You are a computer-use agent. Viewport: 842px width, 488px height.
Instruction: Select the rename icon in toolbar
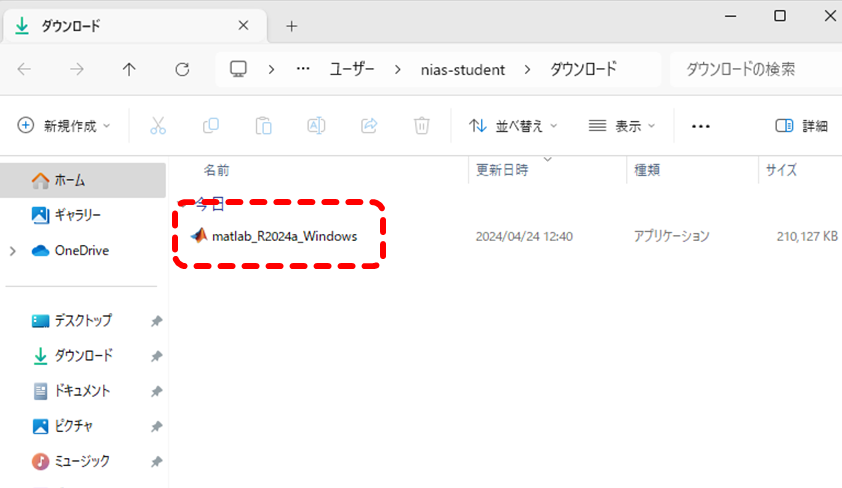[x=316, y=126]
